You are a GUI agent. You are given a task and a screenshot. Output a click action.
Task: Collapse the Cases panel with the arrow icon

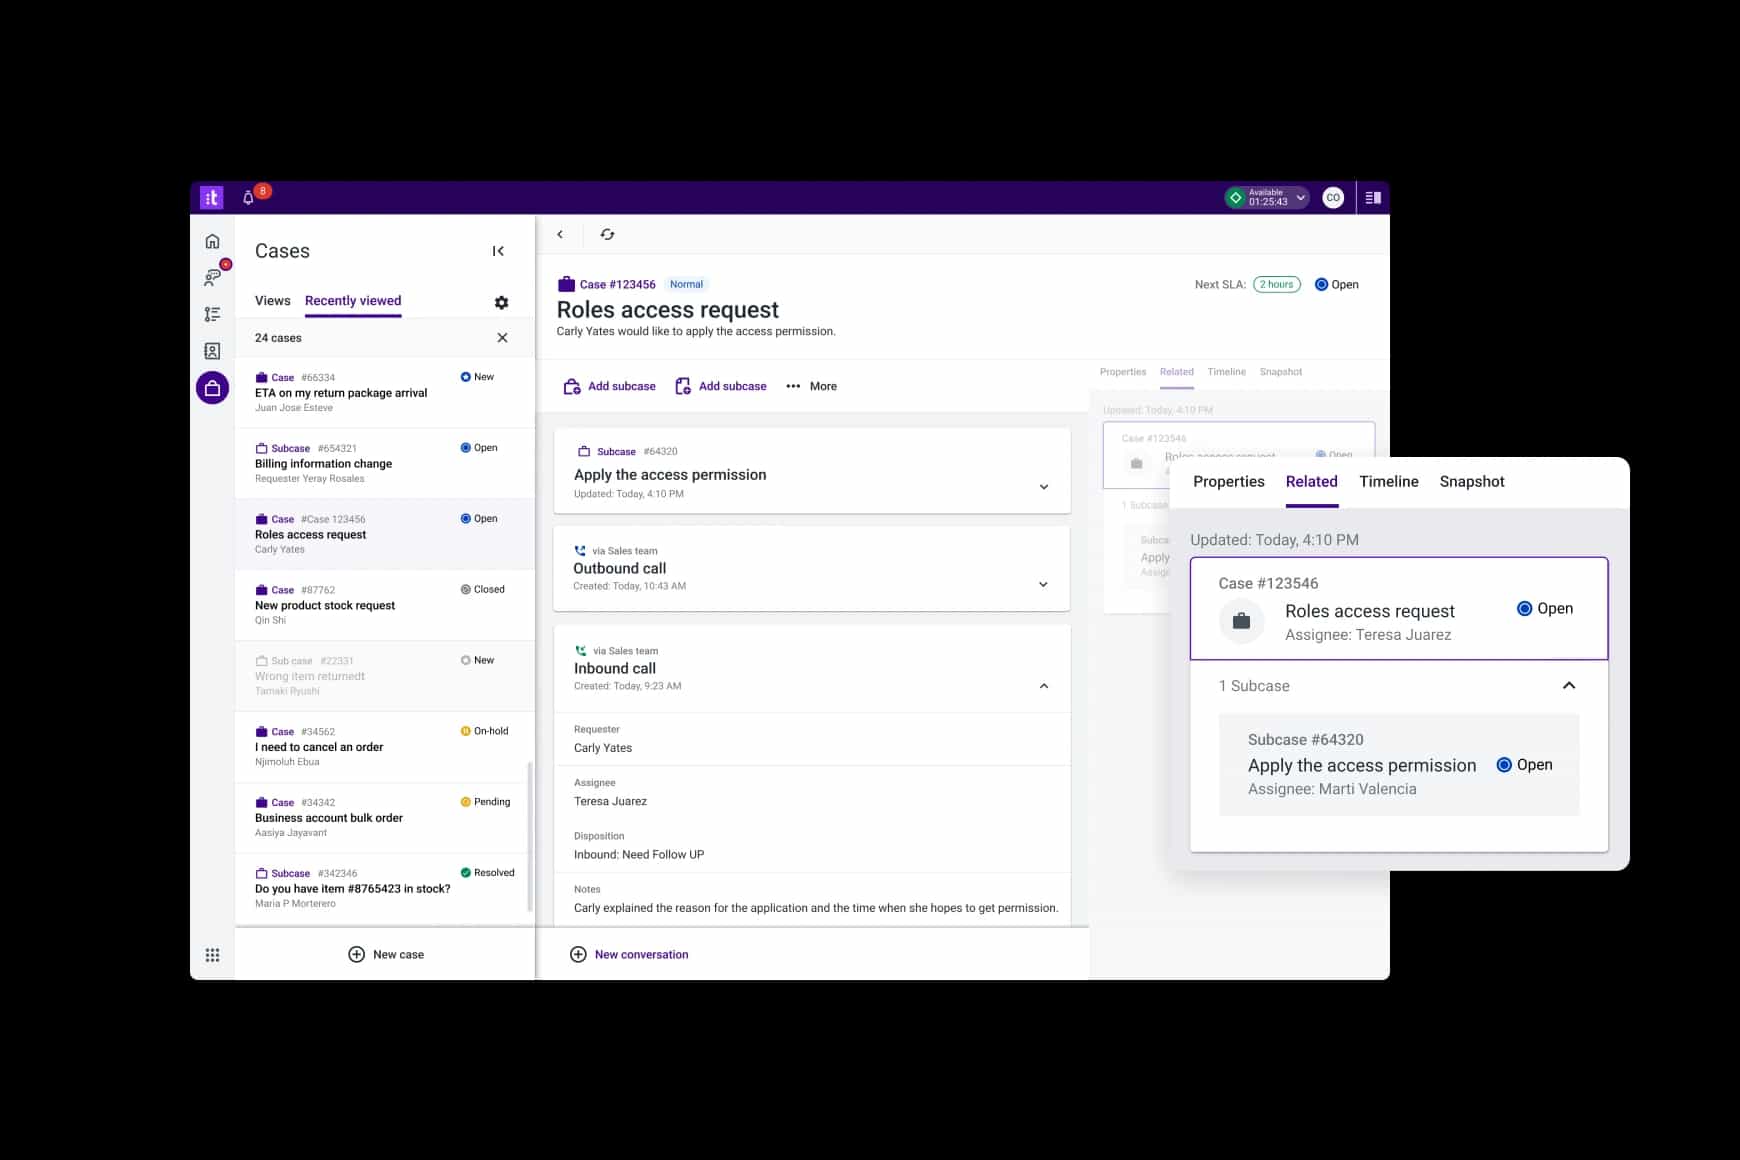point(498,251)
